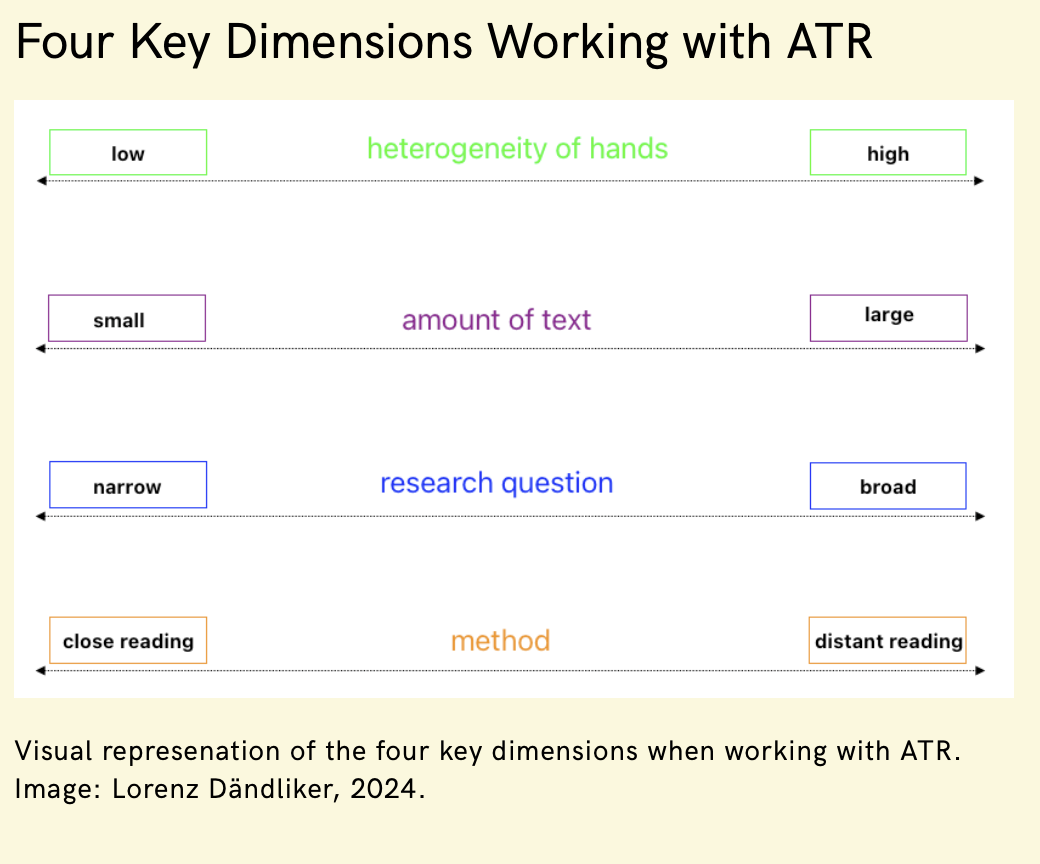The height and width of the screenshot is (864, 1040).
Task: Select the blue 'broad' box
Action: 887,486
